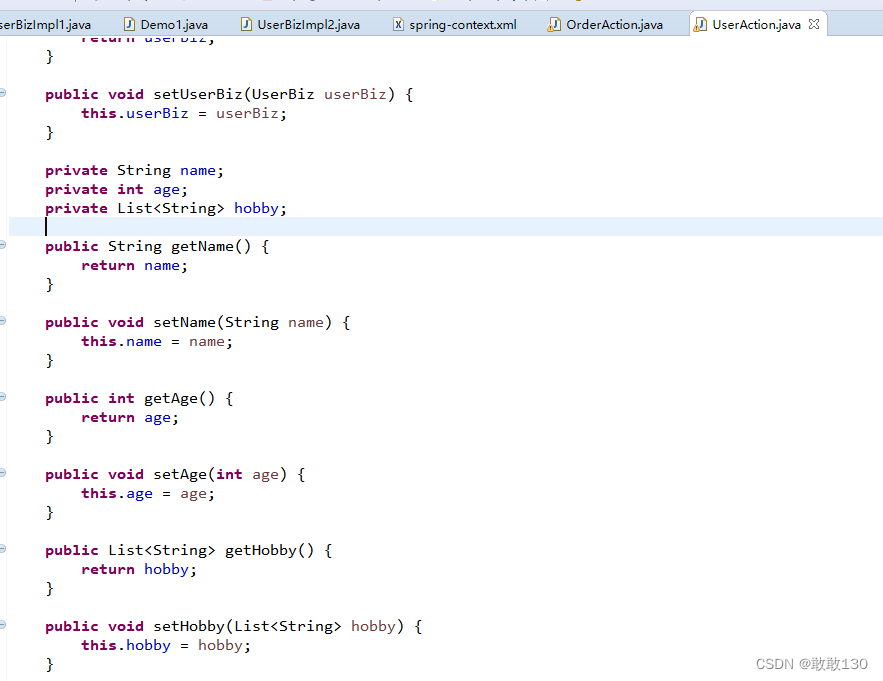The height and width of the screenshot is (681, 883).
Task: Click the 'return age;' statement
Action: click(x=130, y=417)
